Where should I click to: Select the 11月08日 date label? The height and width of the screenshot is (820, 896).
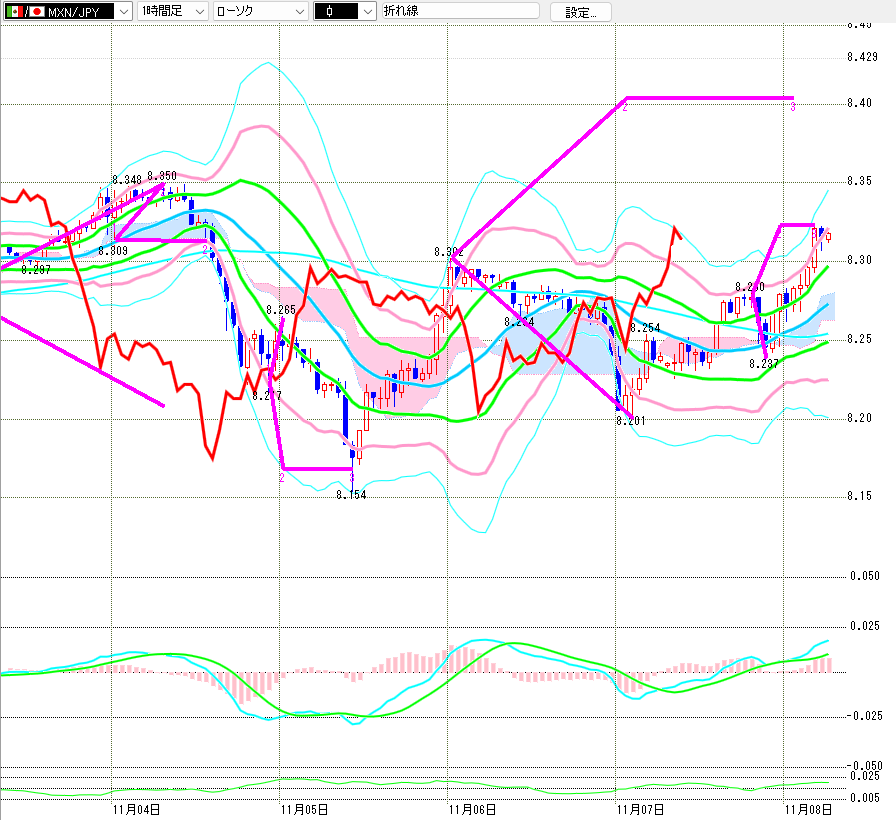pyautogui.click(x=808, y=809)
